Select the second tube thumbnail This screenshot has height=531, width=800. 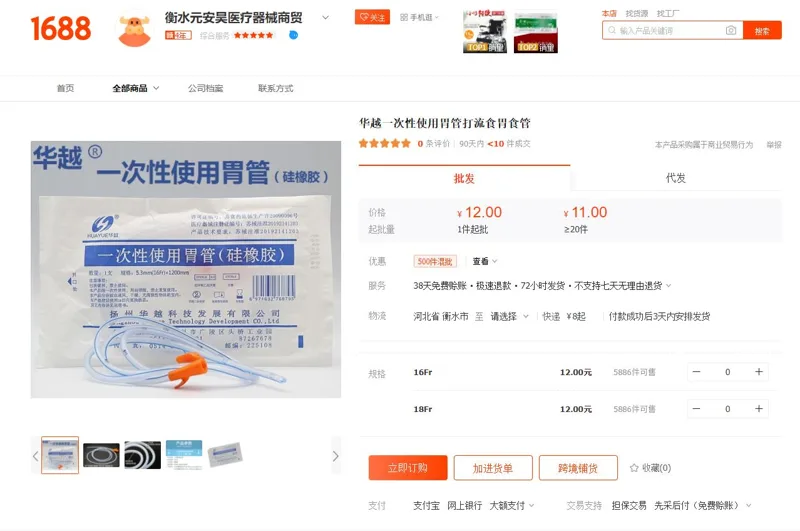pyautogui.click(x=101, y=455)
